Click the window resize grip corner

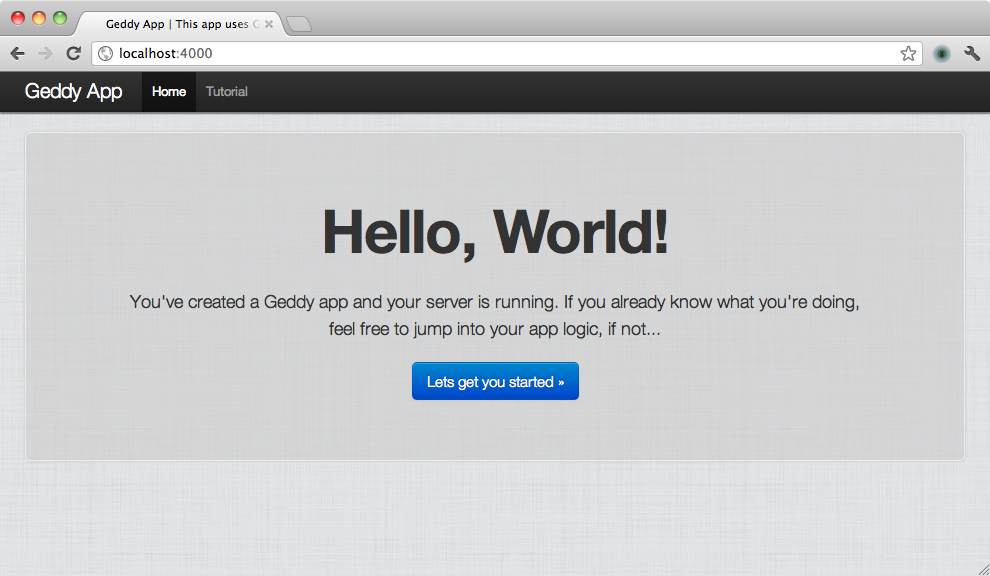(983, 569)
